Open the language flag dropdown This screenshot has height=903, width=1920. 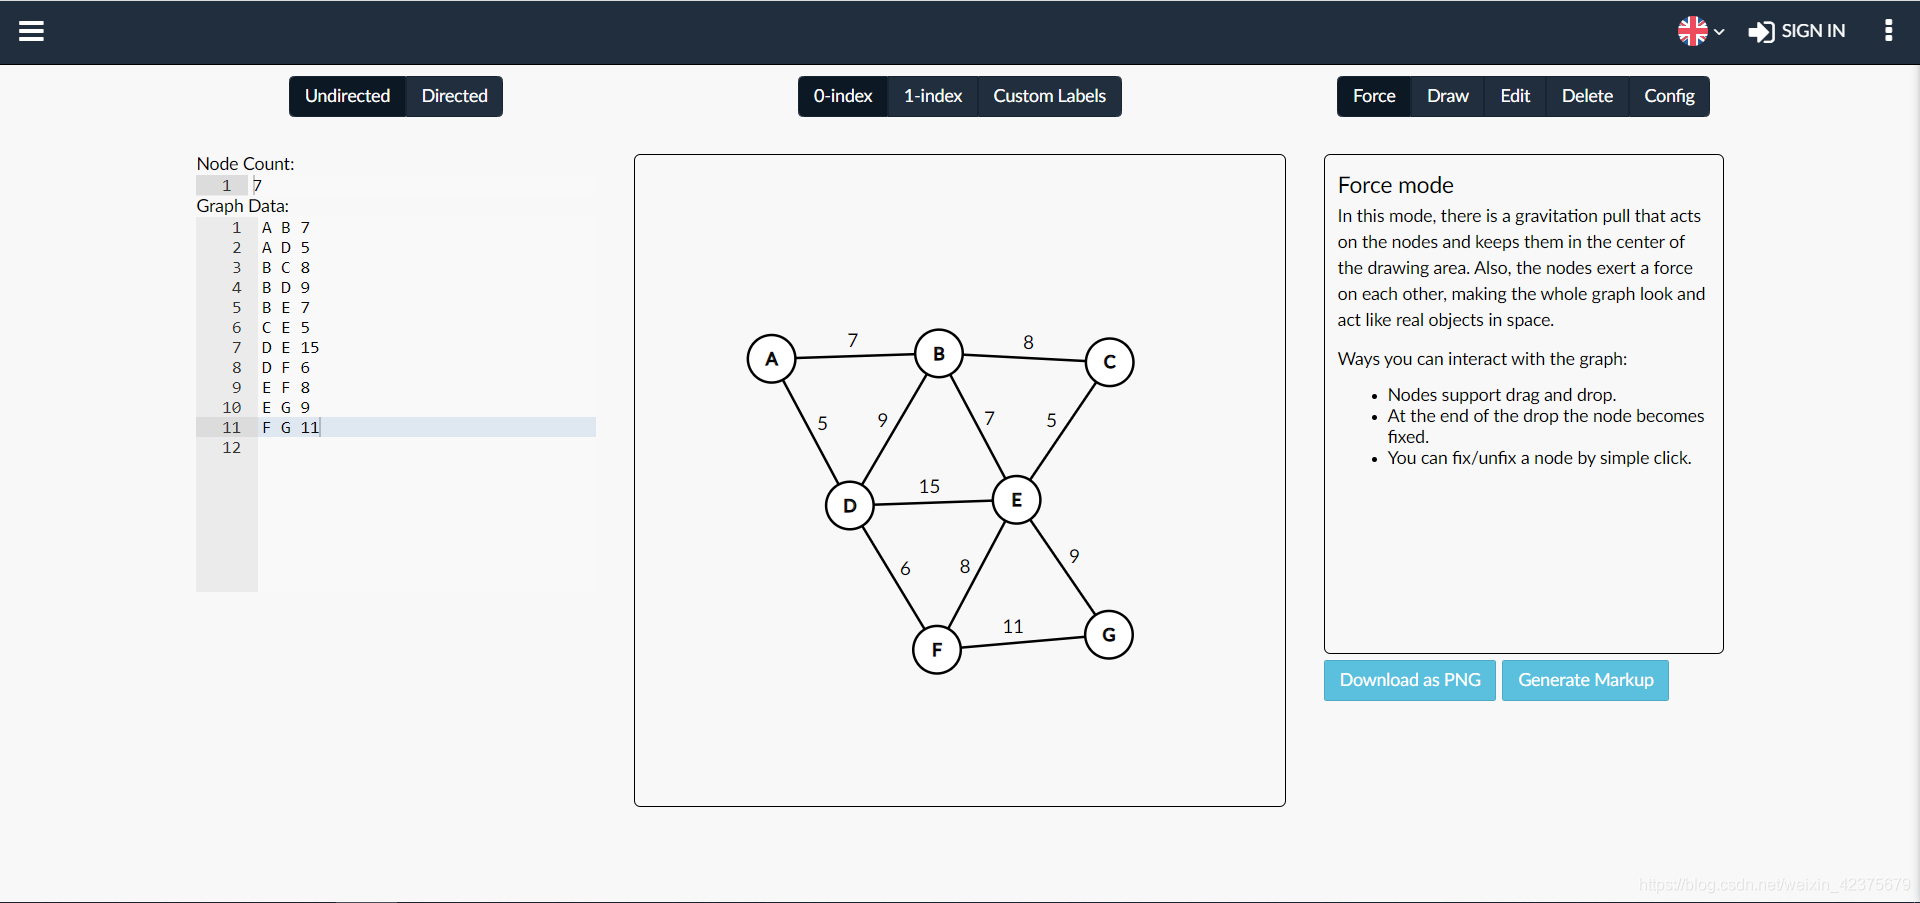[1701, 31]
